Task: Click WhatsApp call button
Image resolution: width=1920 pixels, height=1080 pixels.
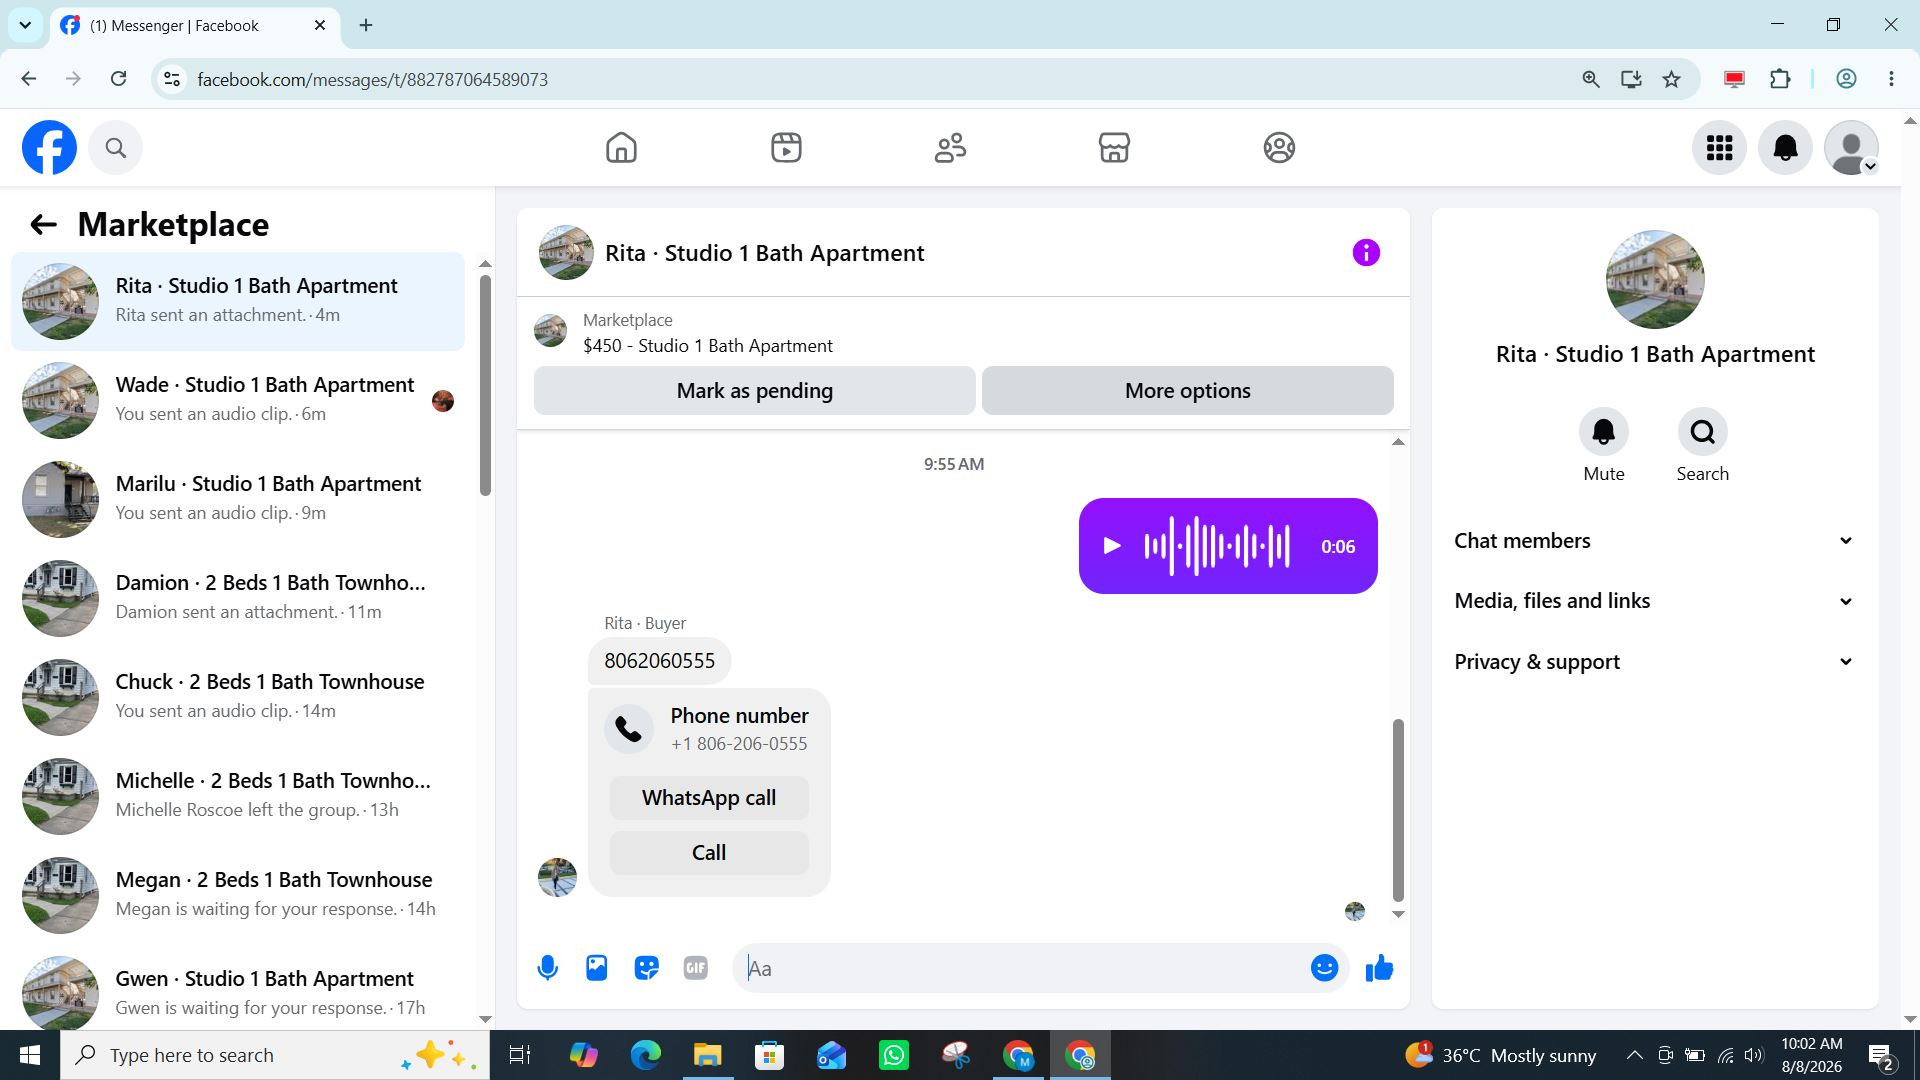Action: pos(709,798)
